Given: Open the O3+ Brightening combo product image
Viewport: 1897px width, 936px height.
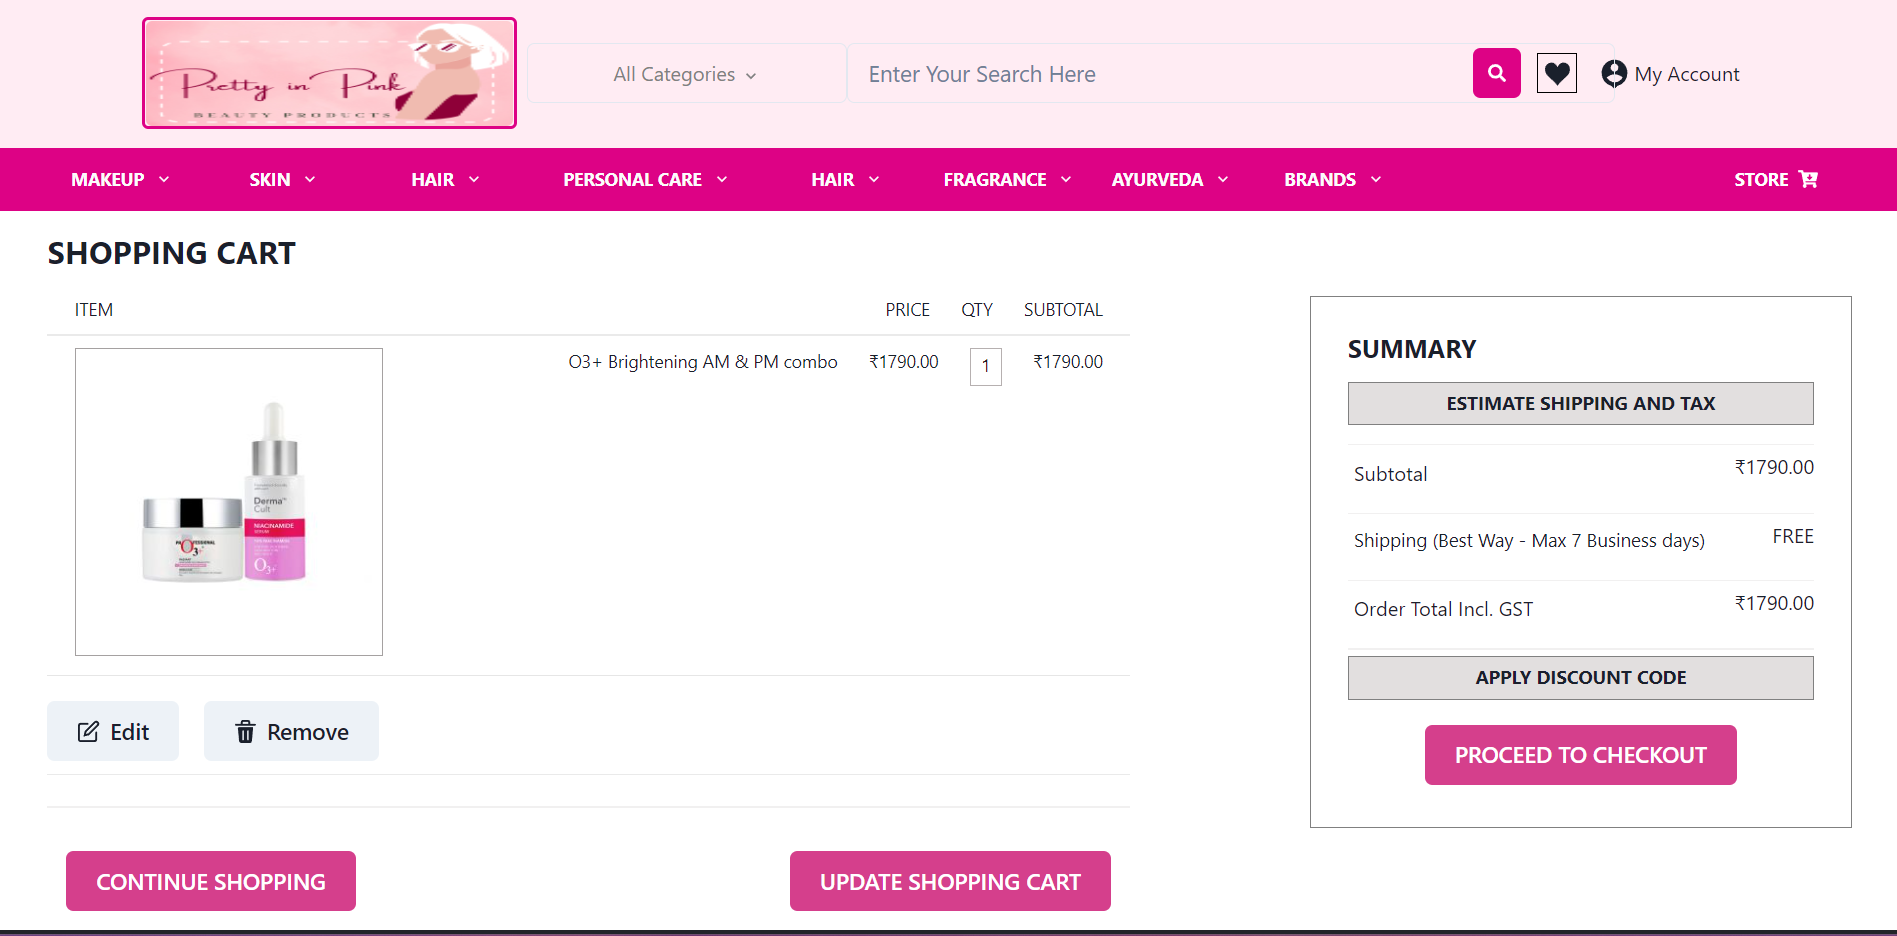Looking at the screenshot, I should [229, 502].
